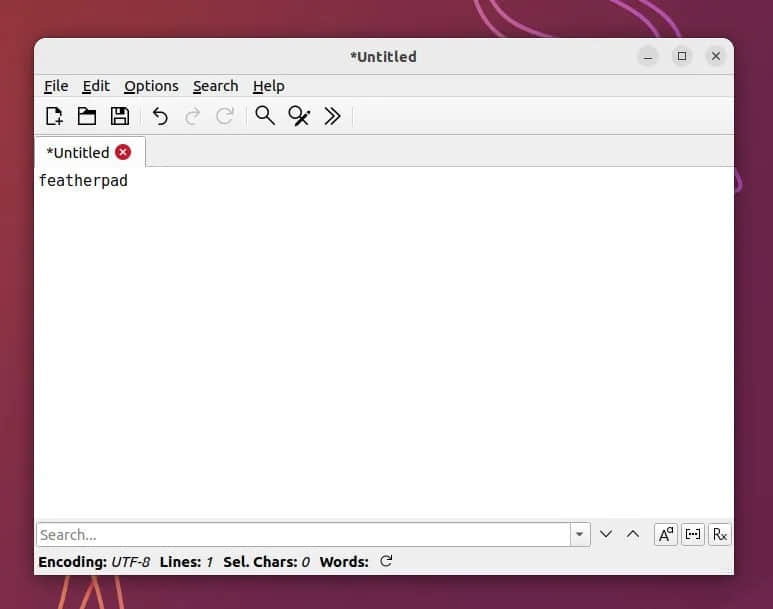
Task: Click the Words: status label
Action: pyautogui.click(x=344, y=562)
